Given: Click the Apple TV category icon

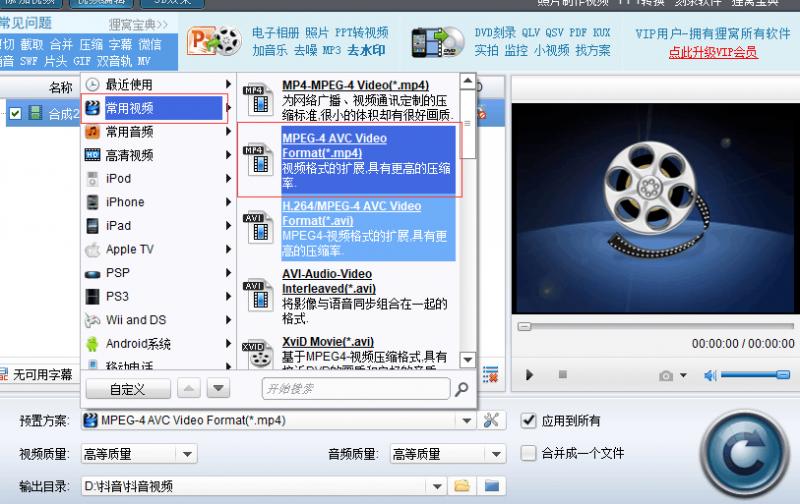Looking at the screenshot, I should (x=92, y=249).
